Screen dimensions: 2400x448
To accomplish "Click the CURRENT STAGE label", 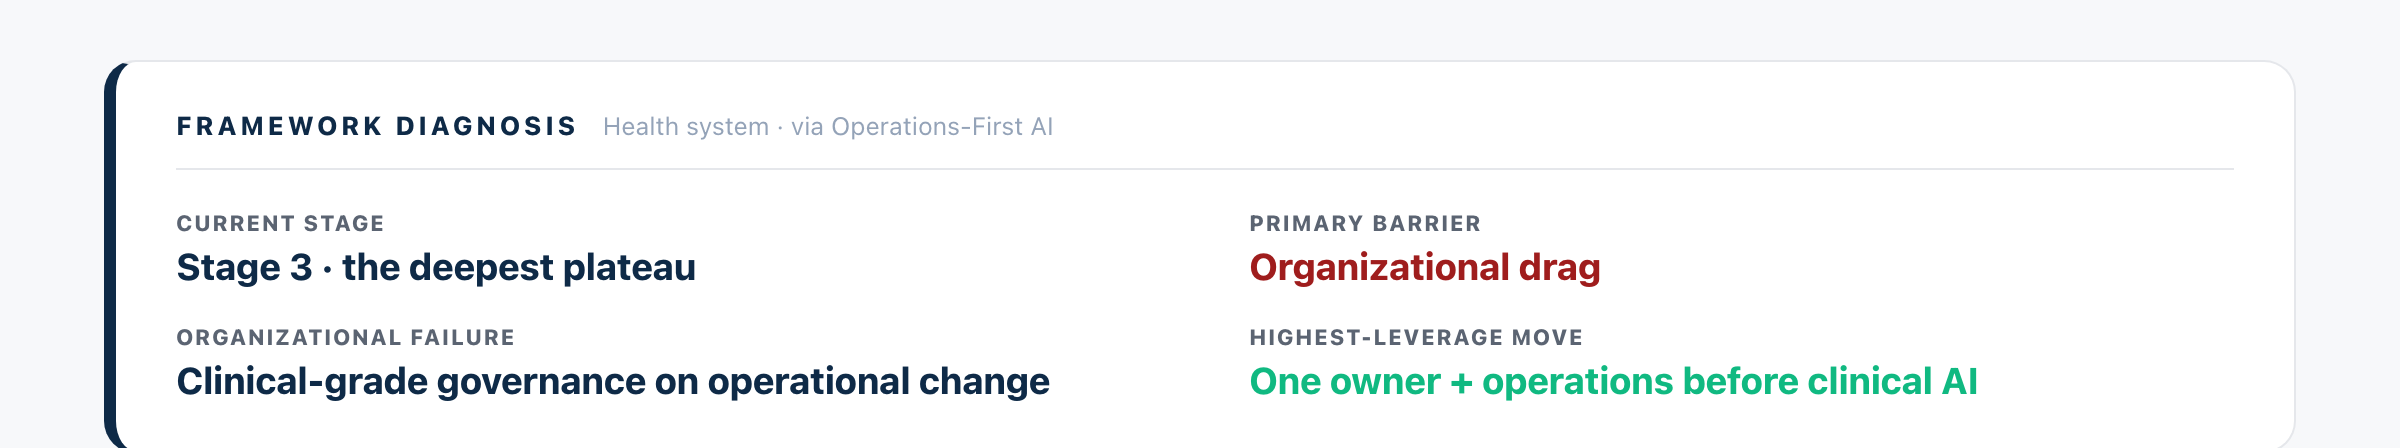I will [x=281, y=224].
